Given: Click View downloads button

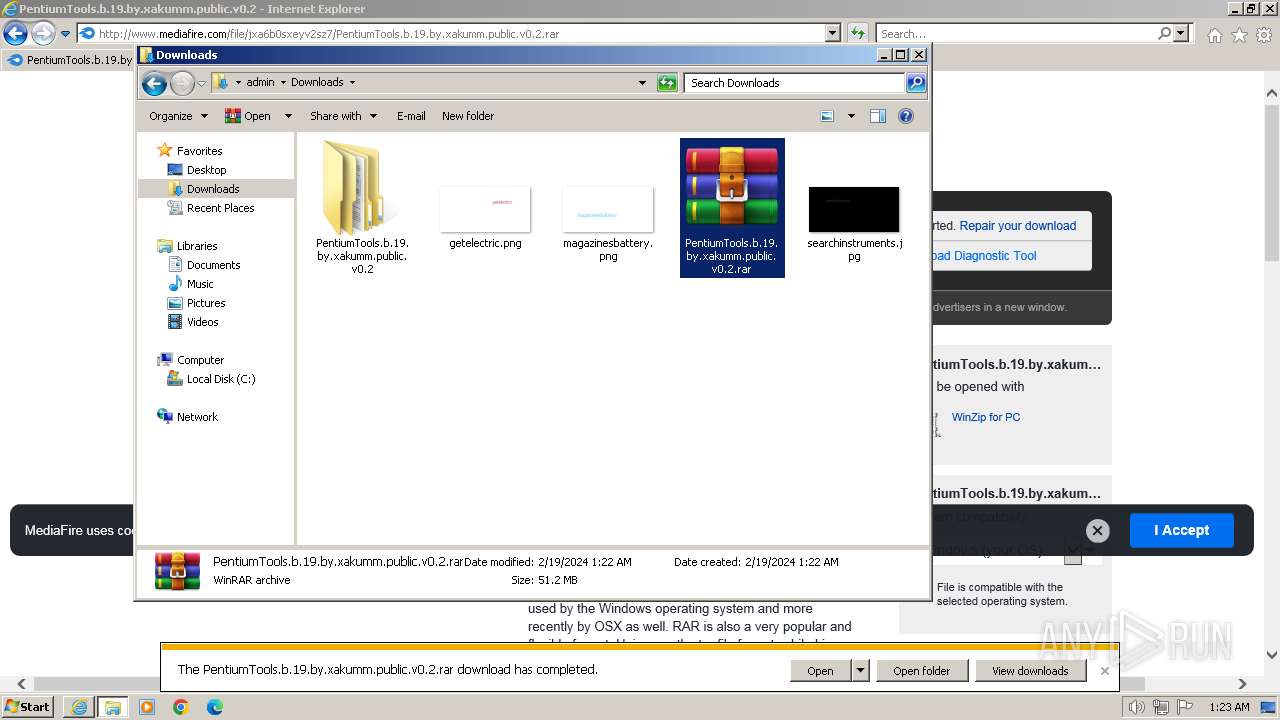Looking at the screenshot, I should [x=1030, y=671].
